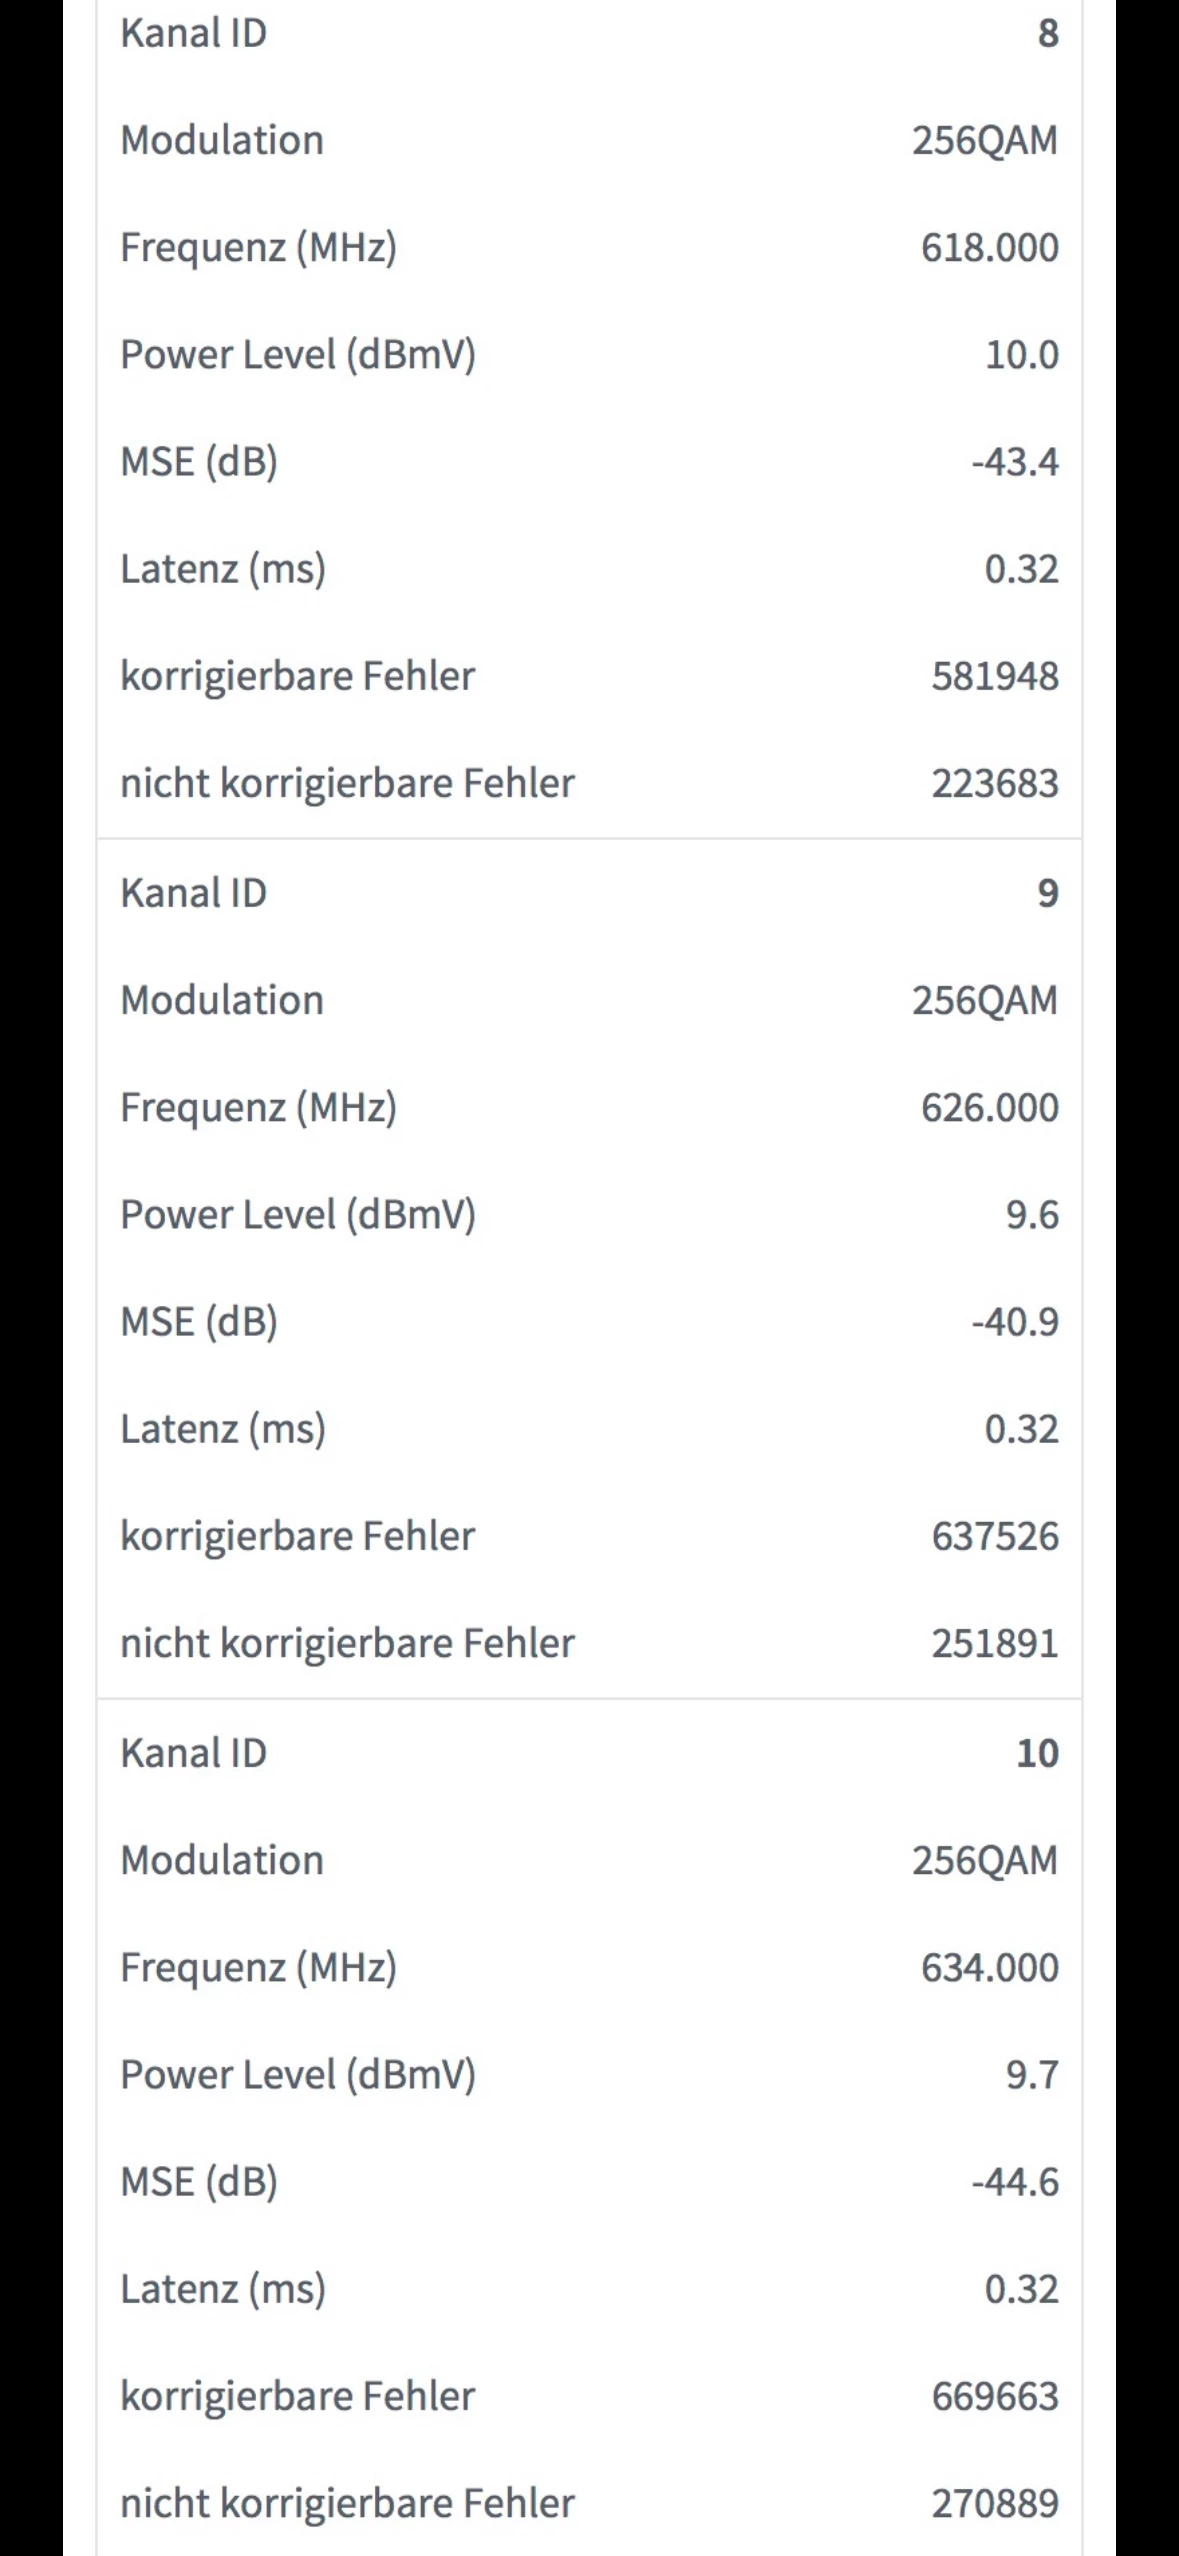Select the MSE value -44.6
The width and height of the screenshot is (1179, 2556).
[x=1014, y=2181]
